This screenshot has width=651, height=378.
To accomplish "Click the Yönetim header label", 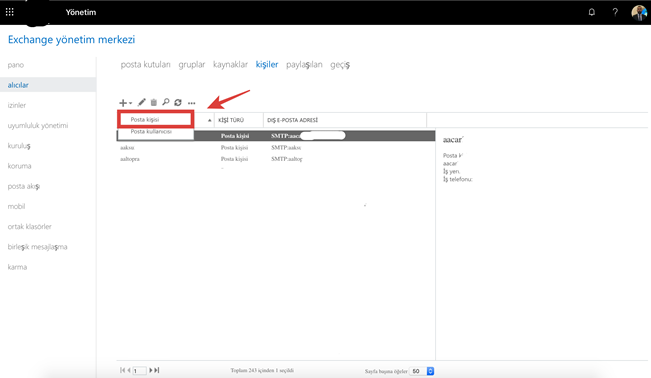I will pos(81,12).
